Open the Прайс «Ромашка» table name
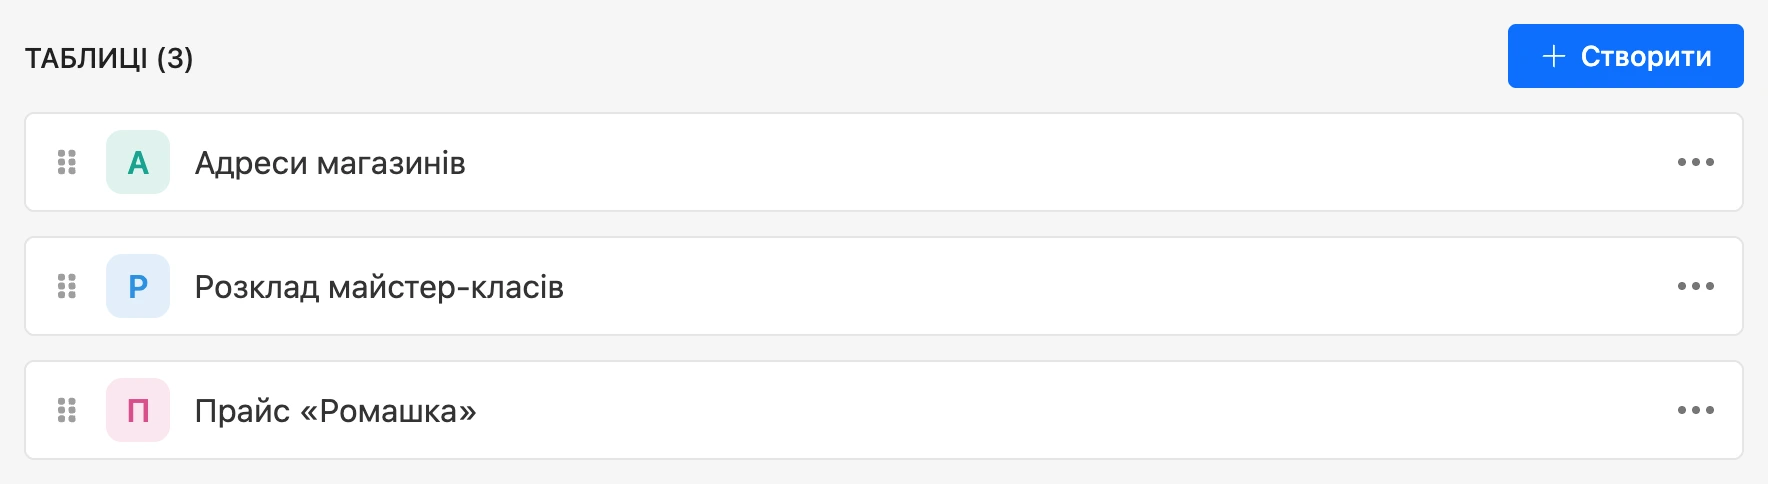Screen dimensions: 1768x484 tap(335, 411)
